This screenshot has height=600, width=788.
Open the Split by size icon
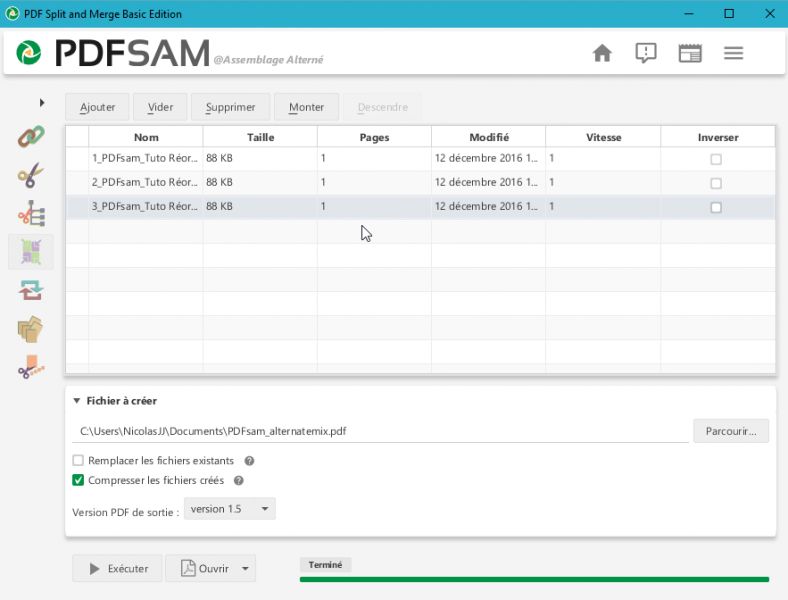pyautogui.click(x=31, y=367)
